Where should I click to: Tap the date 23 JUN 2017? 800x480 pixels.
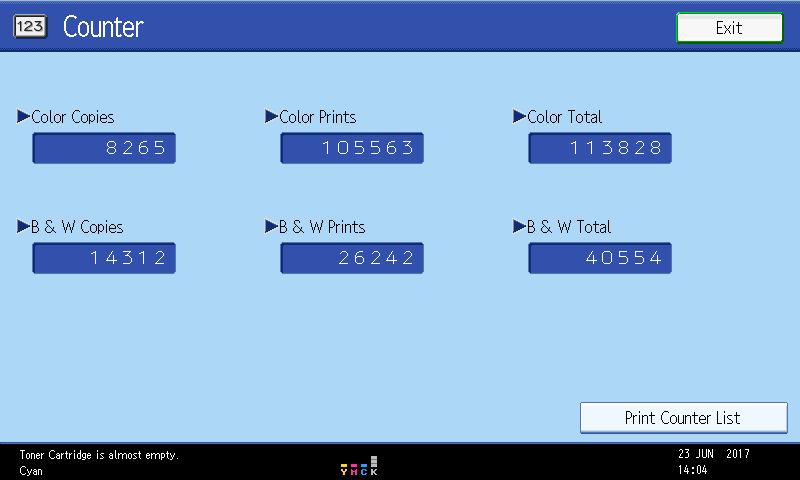713,454
